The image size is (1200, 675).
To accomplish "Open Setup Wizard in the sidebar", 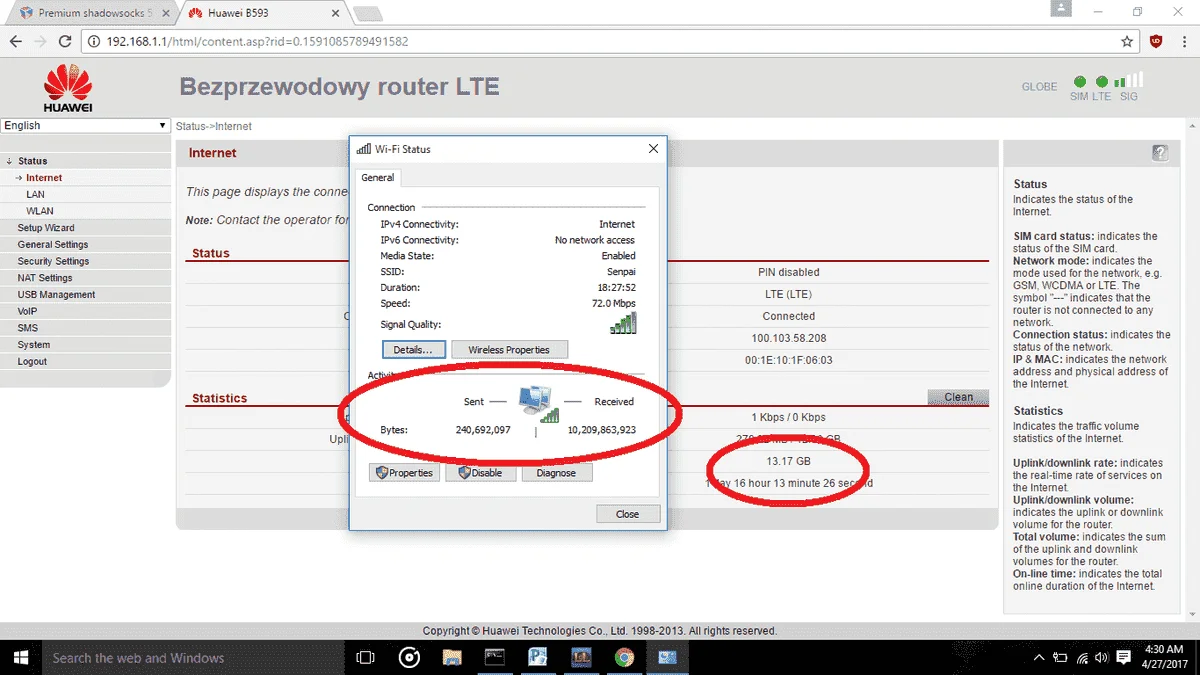I will 46,228.
